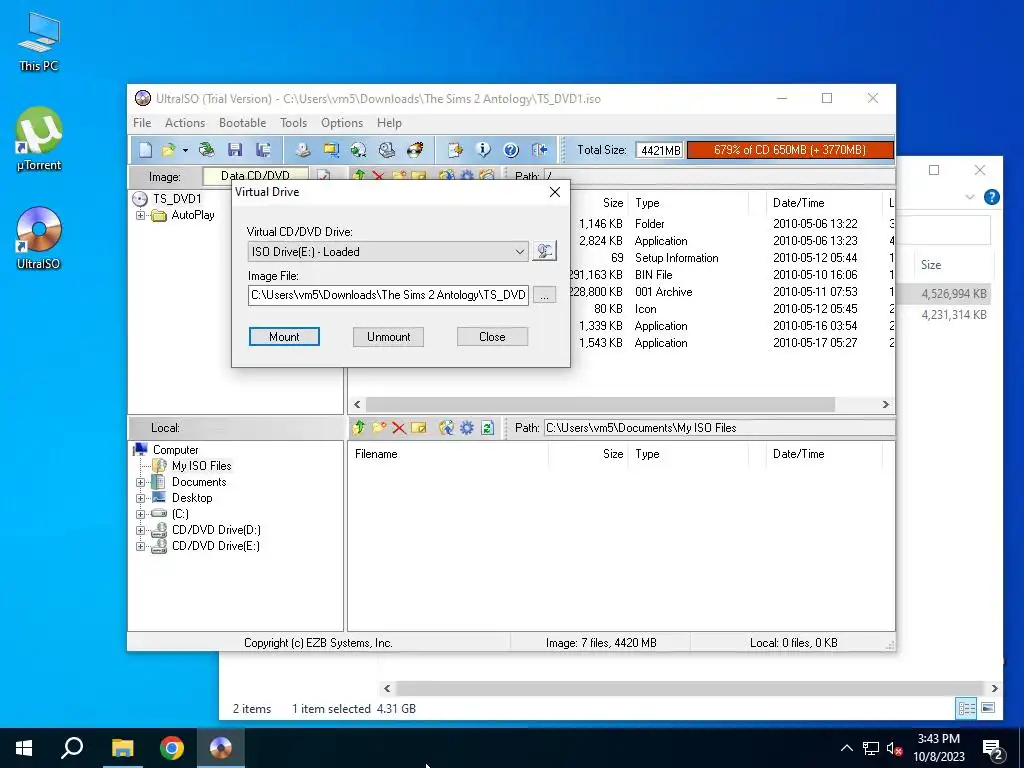
Task: Click the Burn CD/DVD Image flame icon
Action: pyautogui.click(x=415, y=150)
